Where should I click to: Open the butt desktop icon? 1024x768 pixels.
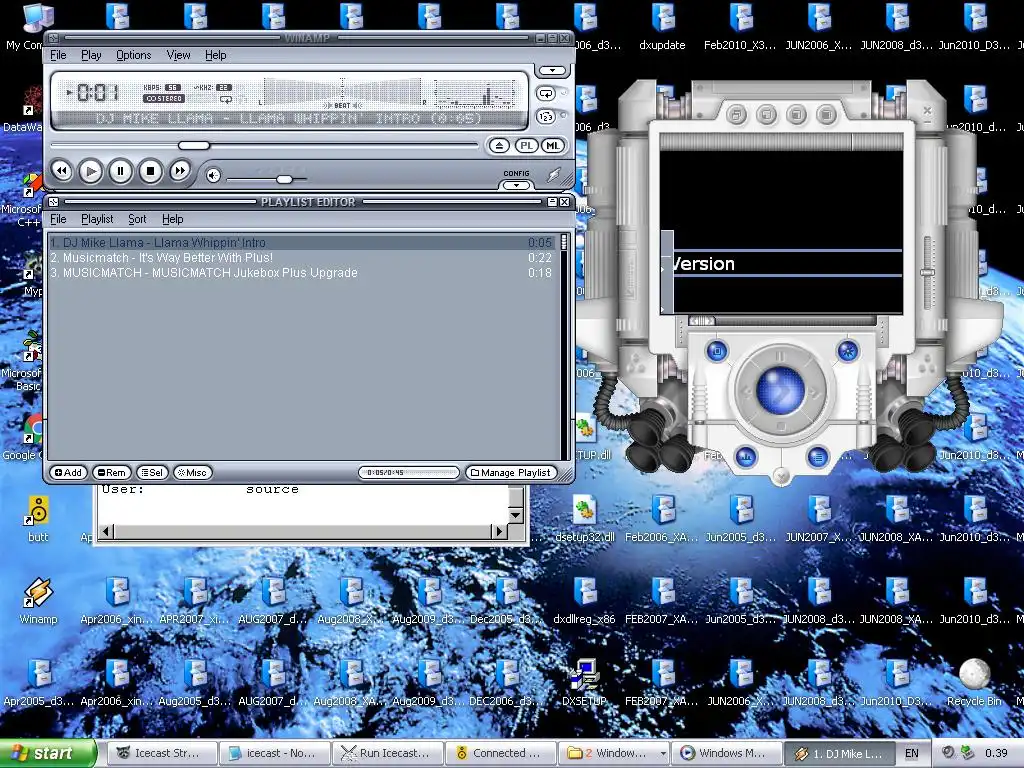[x=38, y=518]
